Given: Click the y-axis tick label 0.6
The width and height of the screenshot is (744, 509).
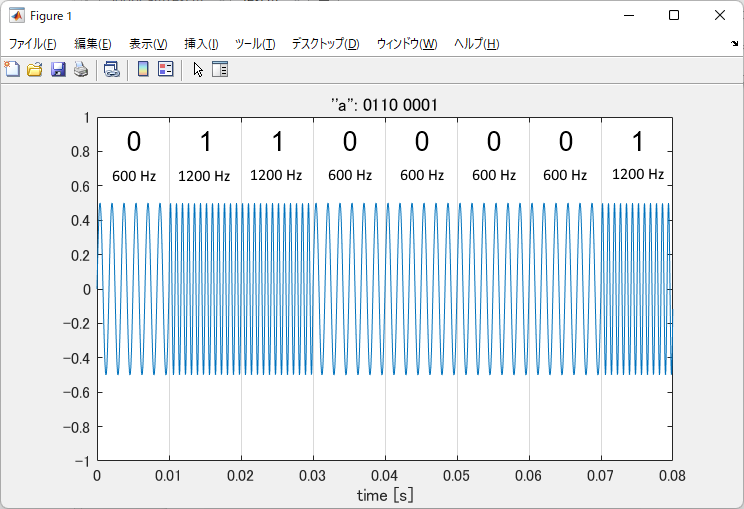Looking at the screenshot, I should [81, 186].
